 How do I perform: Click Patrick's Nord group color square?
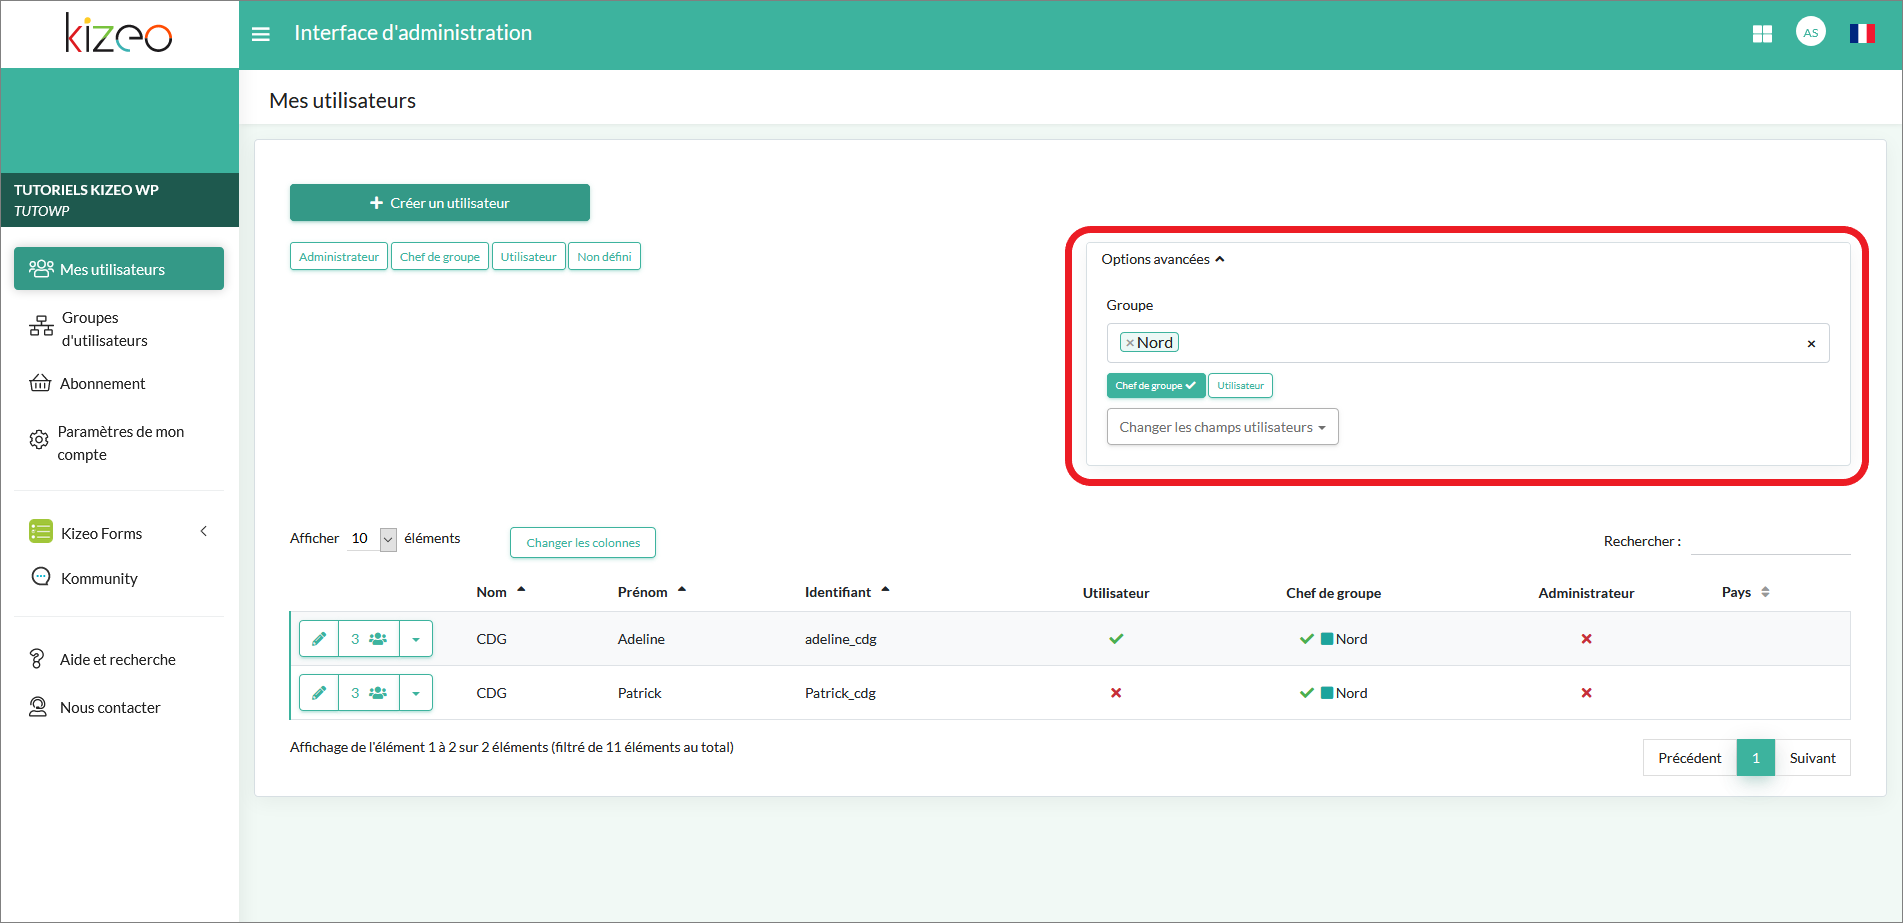click(x=1327, y=693)
